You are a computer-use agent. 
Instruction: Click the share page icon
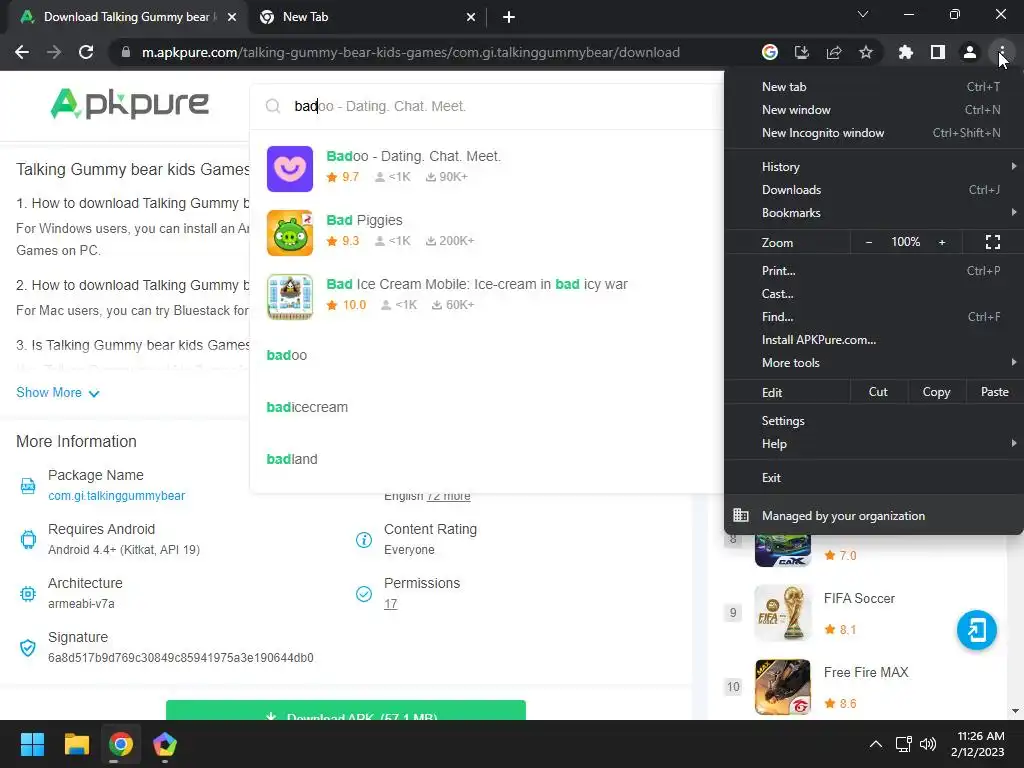(x=834, y=52)
